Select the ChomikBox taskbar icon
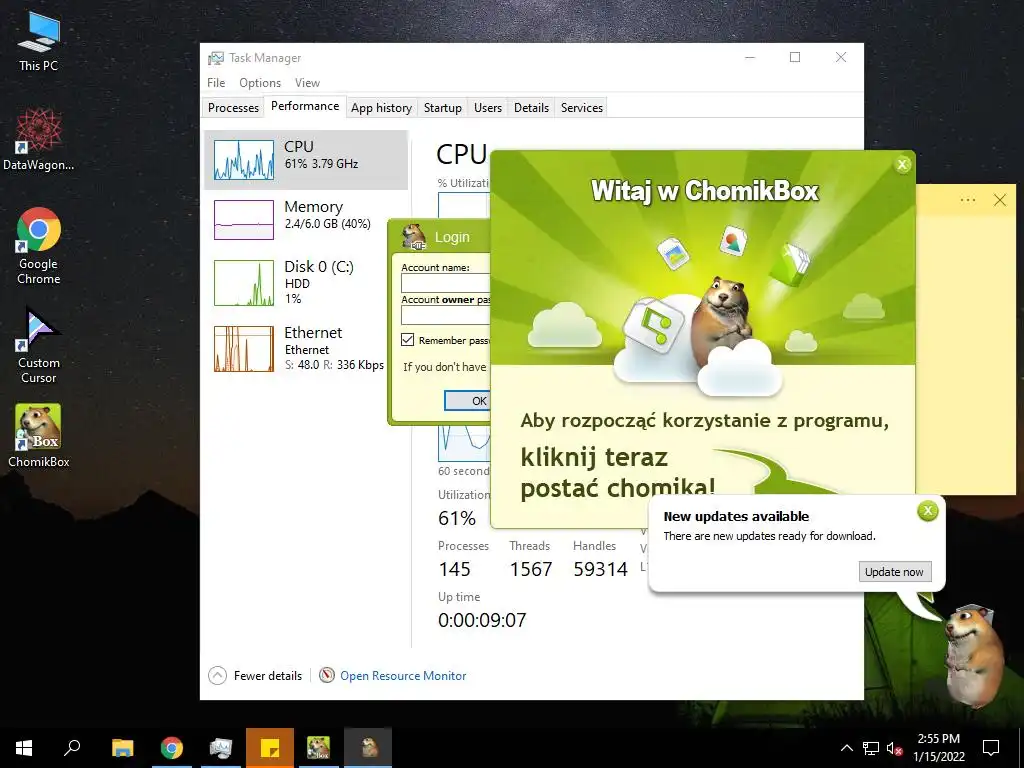Image resolution: width=1024 pixels, height=768 pixels. click(319, 748)
